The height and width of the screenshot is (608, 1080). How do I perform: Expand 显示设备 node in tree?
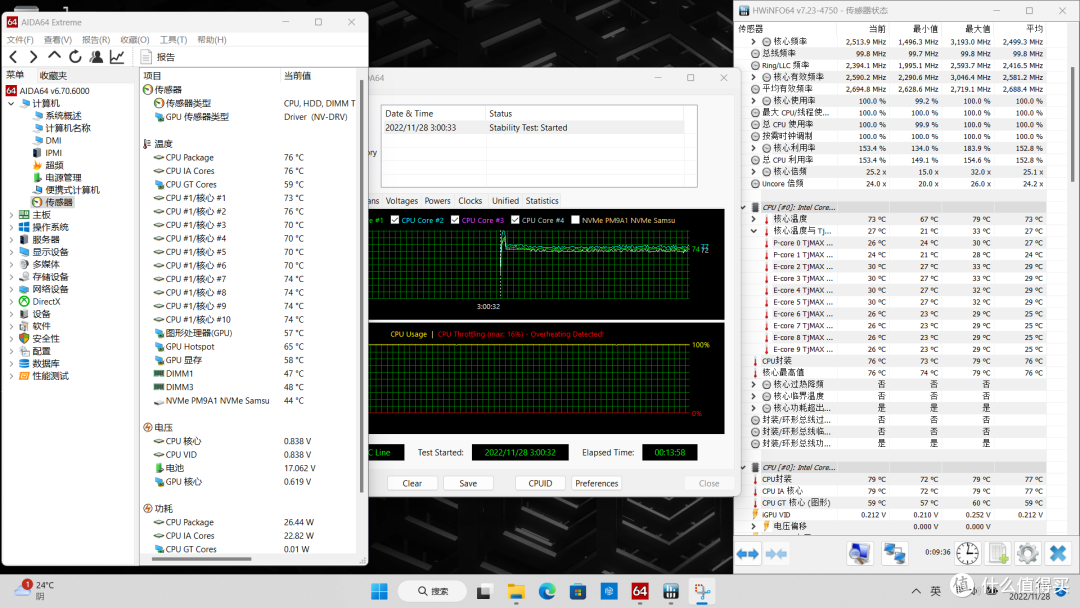(x=11, y=252)
